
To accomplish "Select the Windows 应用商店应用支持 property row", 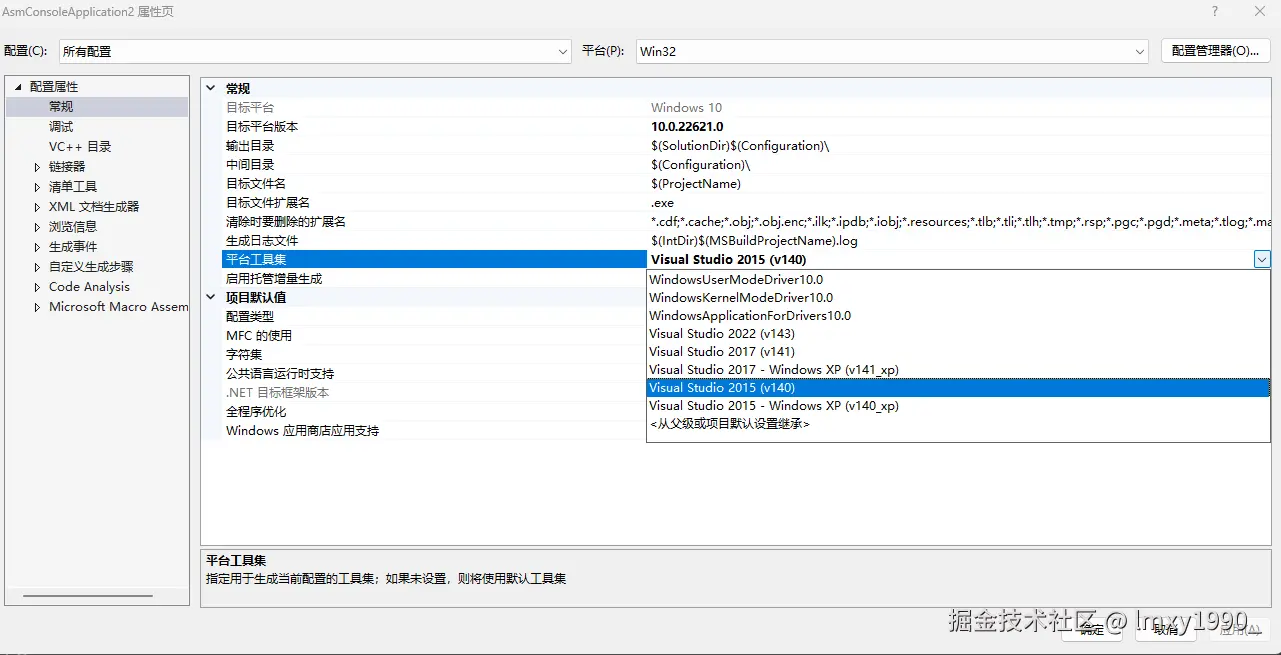I will pos(434,431).
